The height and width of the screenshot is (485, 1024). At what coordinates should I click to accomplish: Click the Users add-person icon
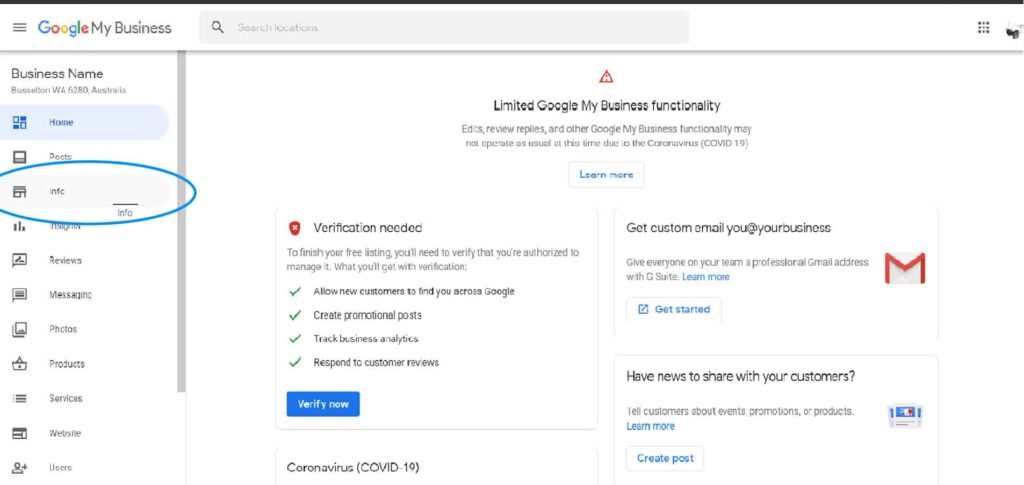pos(20,468)
